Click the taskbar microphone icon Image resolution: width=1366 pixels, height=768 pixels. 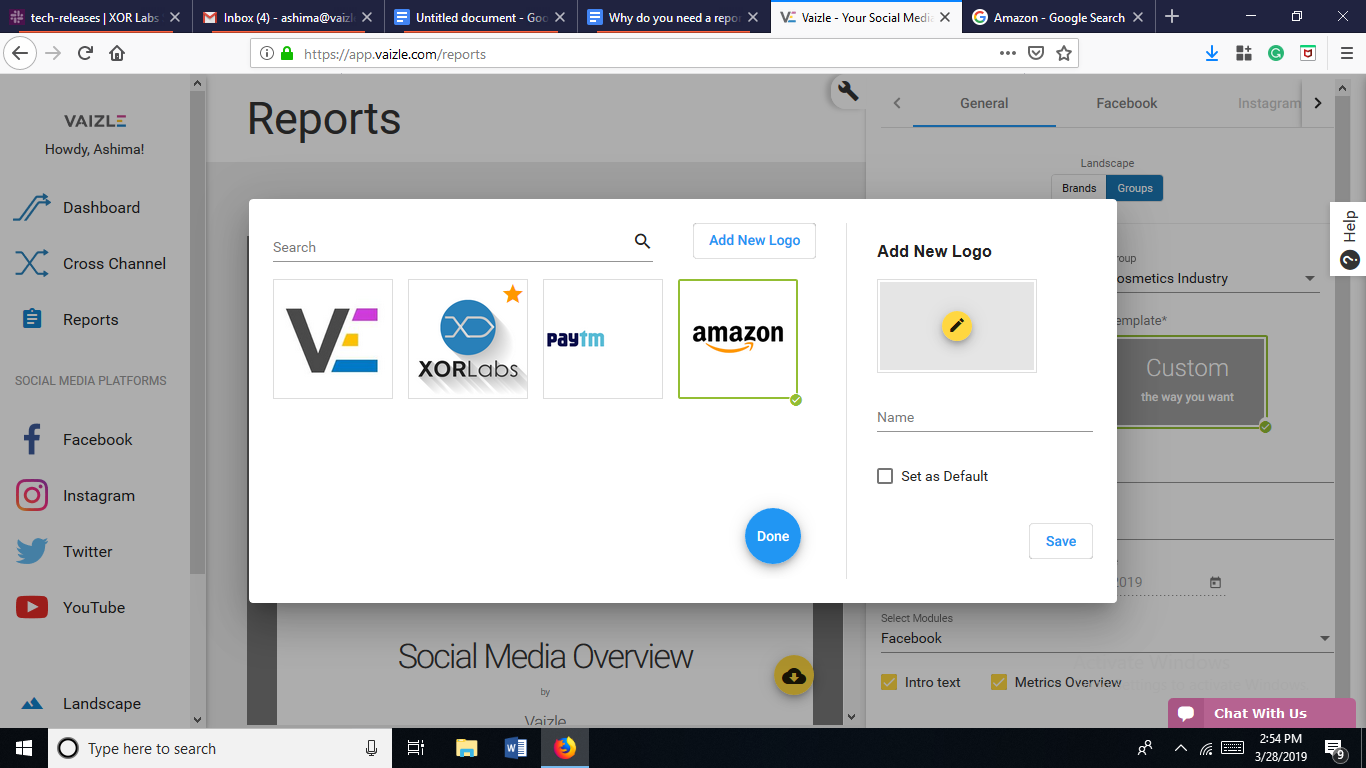(x=372, y=748)
